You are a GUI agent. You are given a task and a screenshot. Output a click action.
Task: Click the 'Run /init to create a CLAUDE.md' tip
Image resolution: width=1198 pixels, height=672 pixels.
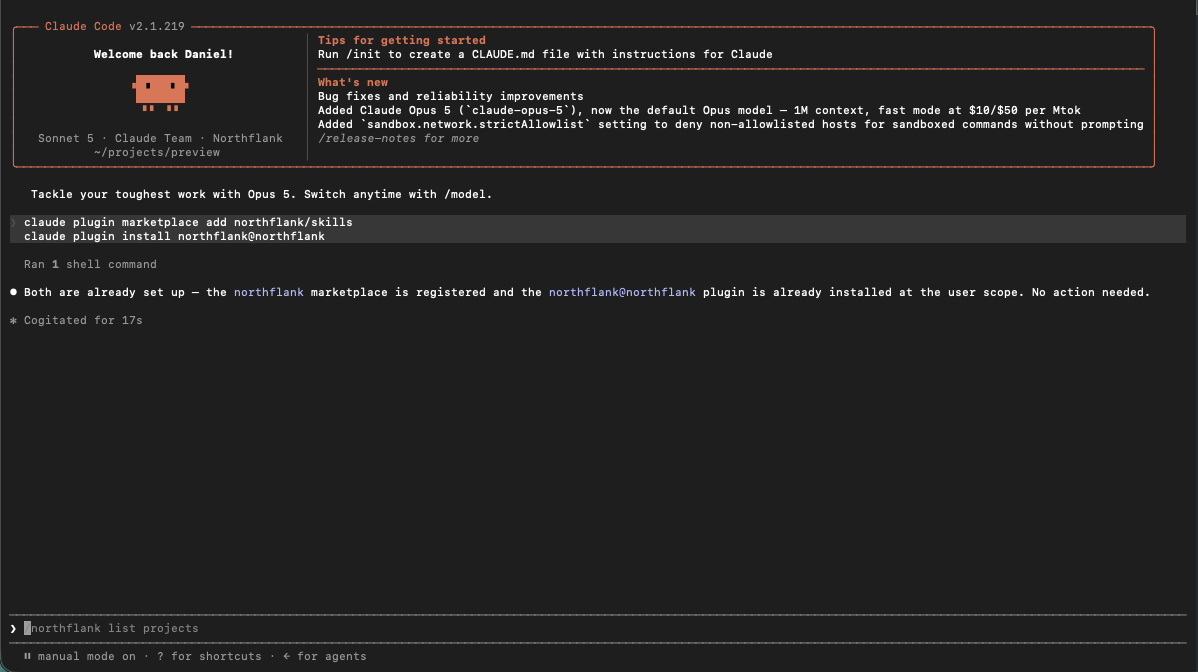545,54
